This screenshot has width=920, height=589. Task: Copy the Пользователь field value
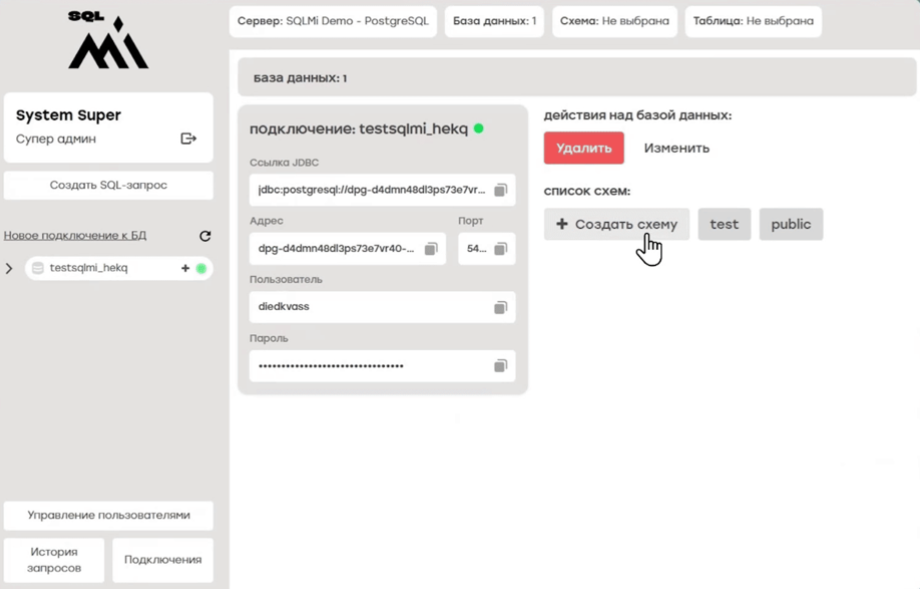(501, 307)
